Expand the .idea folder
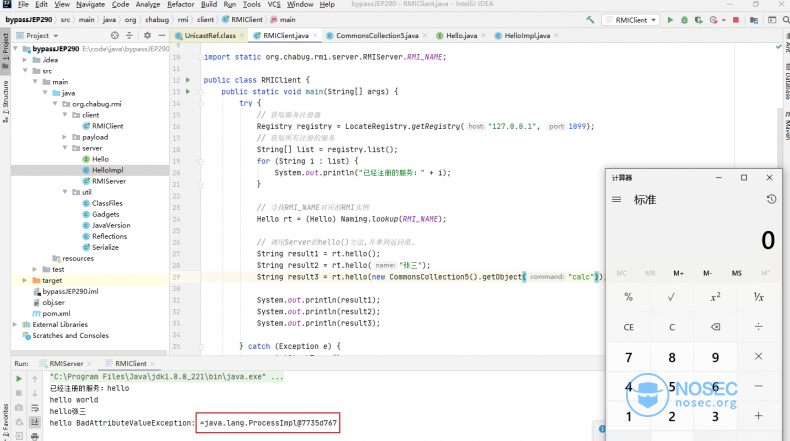 [25, 60]
